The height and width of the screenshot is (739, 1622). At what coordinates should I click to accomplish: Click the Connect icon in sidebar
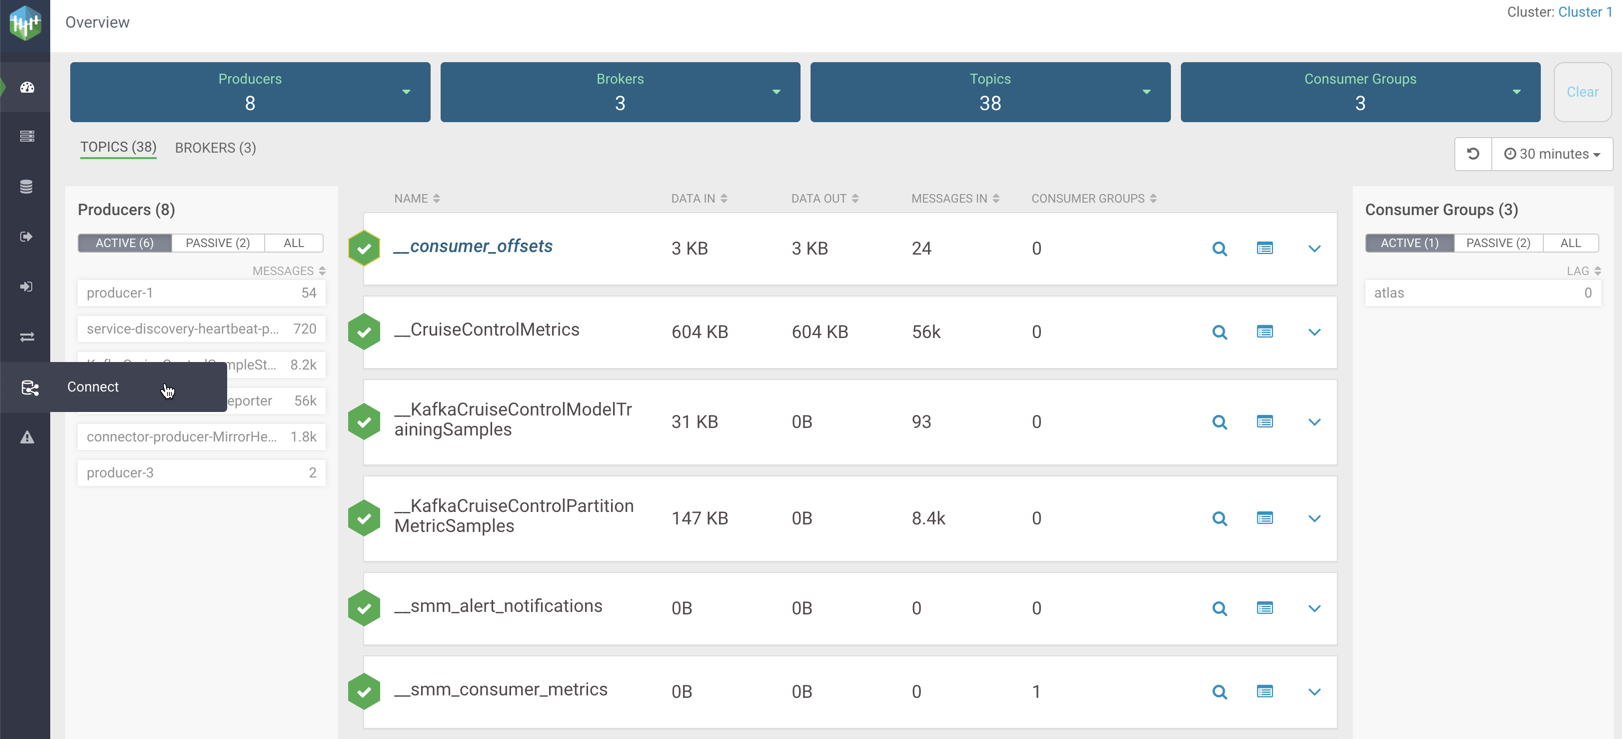(x=29, y=388)
